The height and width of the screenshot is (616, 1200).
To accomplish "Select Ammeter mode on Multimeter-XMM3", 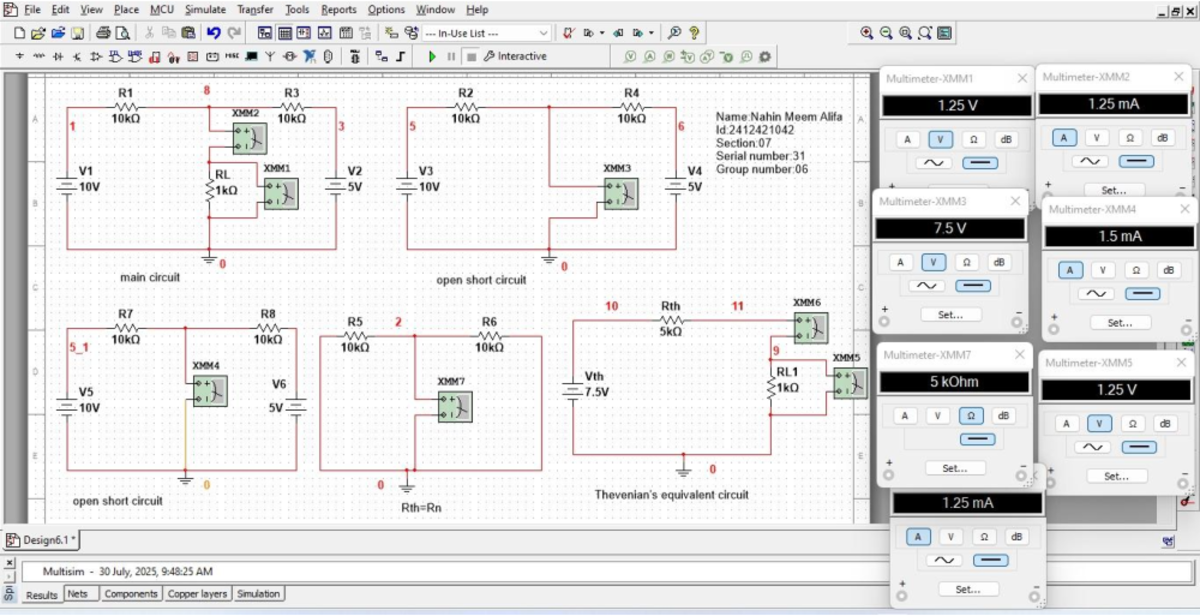I will [x=901, y=262].
